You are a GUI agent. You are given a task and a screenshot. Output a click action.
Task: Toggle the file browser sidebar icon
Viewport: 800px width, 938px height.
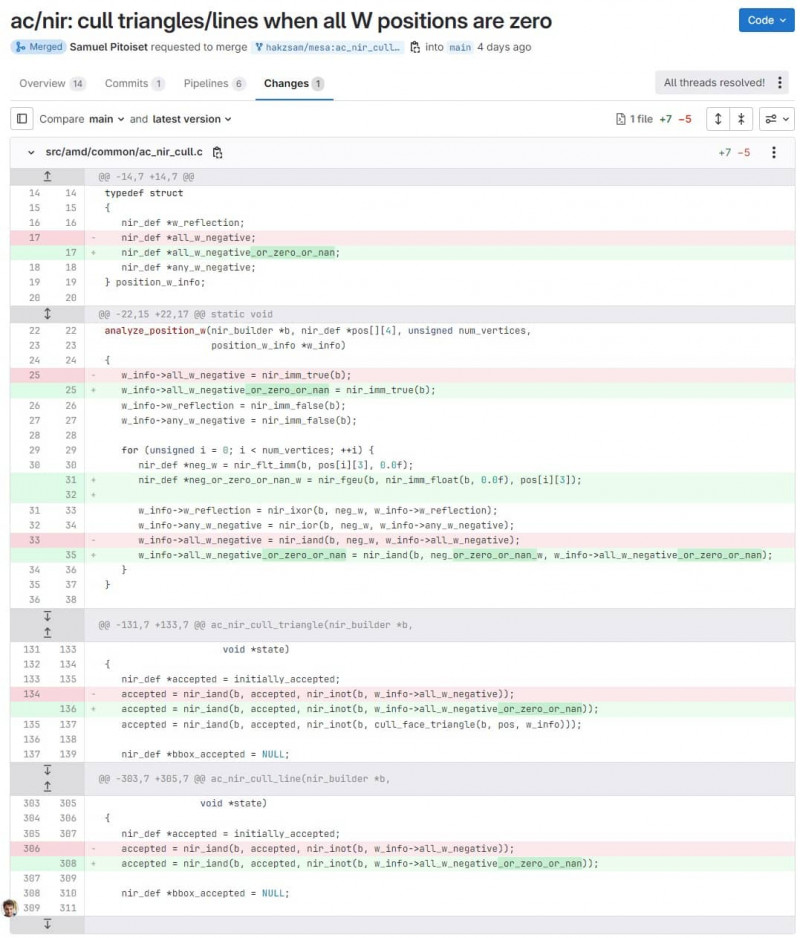click(22, 118)
